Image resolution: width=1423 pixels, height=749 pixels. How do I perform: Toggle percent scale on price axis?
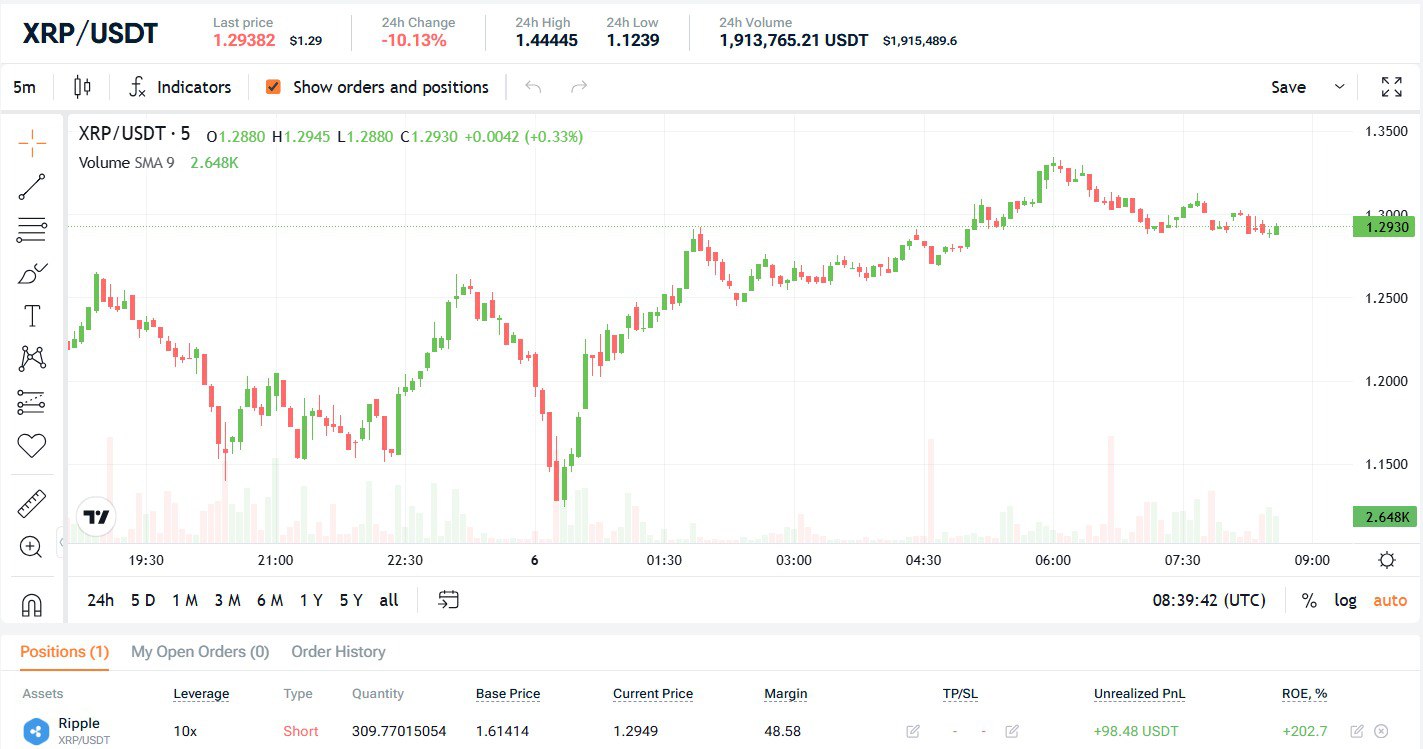pos(1309,600)
